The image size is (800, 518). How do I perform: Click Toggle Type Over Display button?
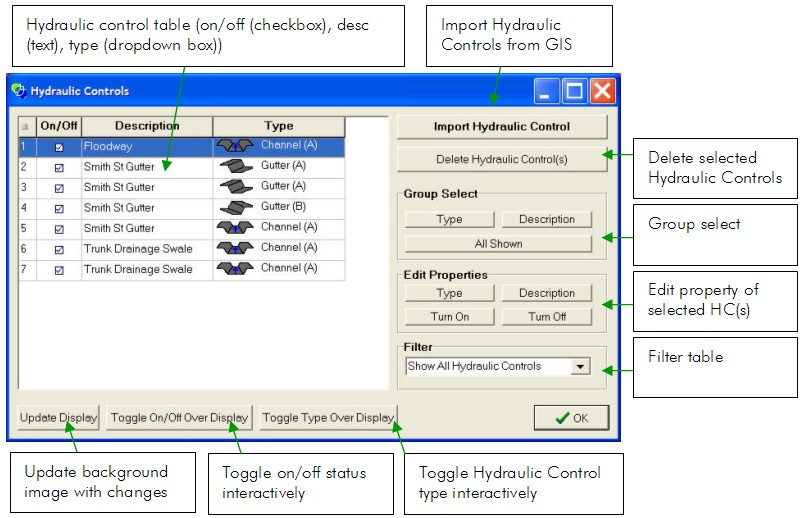point(328,418)
